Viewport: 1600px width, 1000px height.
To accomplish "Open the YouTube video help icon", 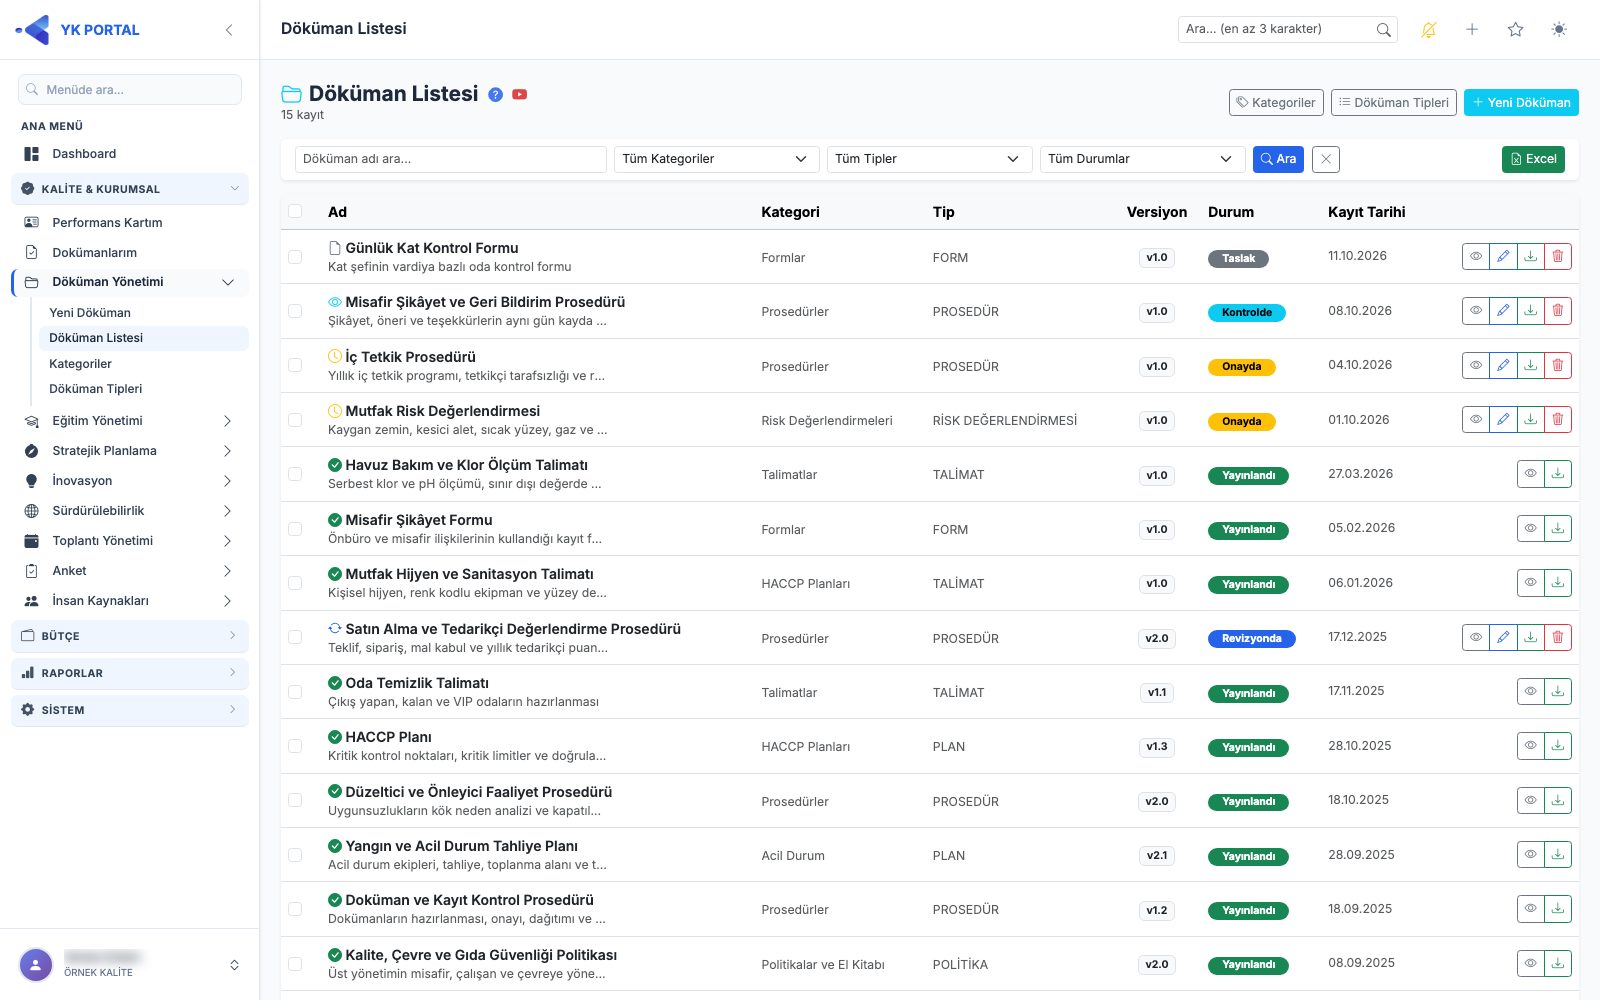I will point(520,94).
